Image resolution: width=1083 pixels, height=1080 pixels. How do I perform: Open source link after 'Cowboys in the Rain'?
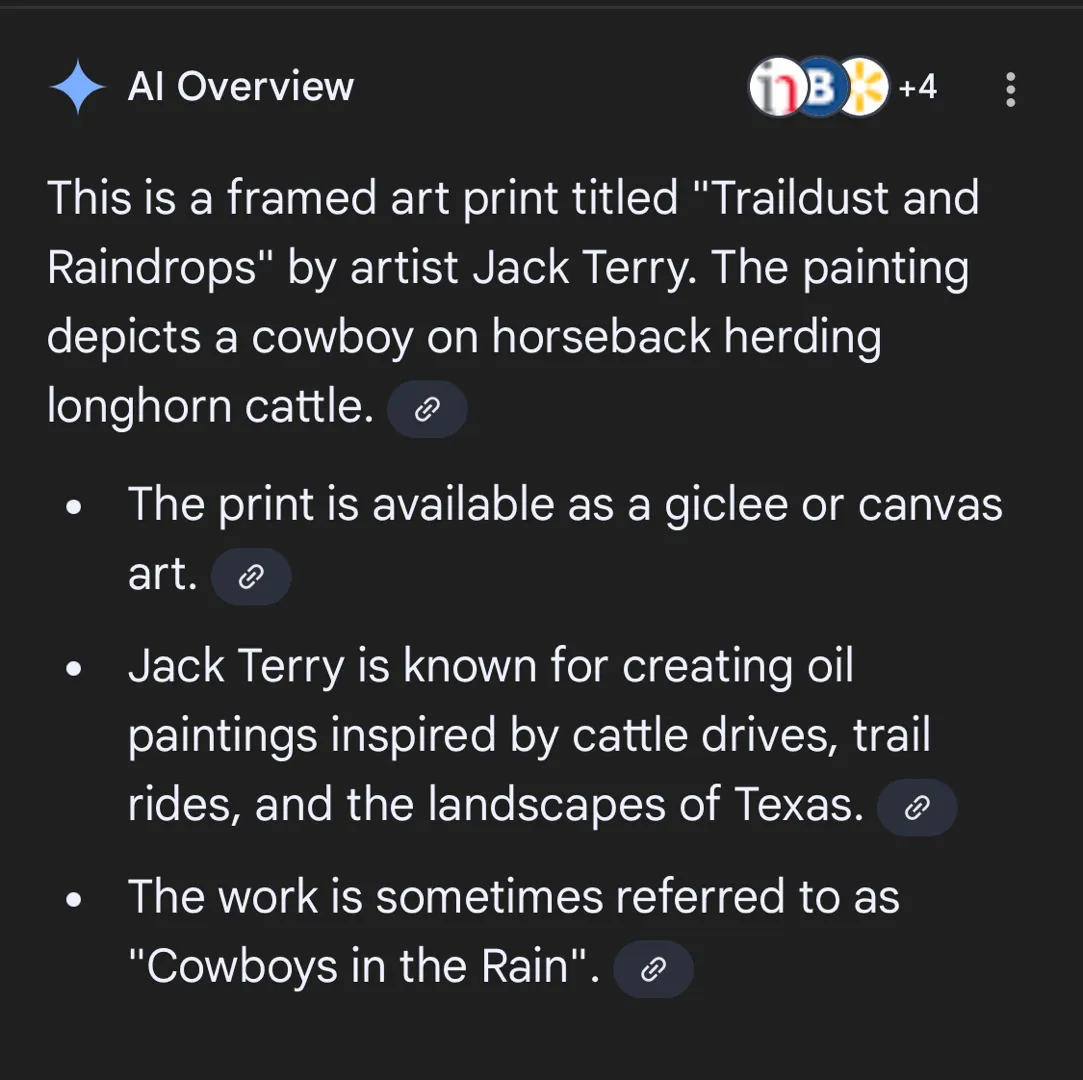(652, 968)
